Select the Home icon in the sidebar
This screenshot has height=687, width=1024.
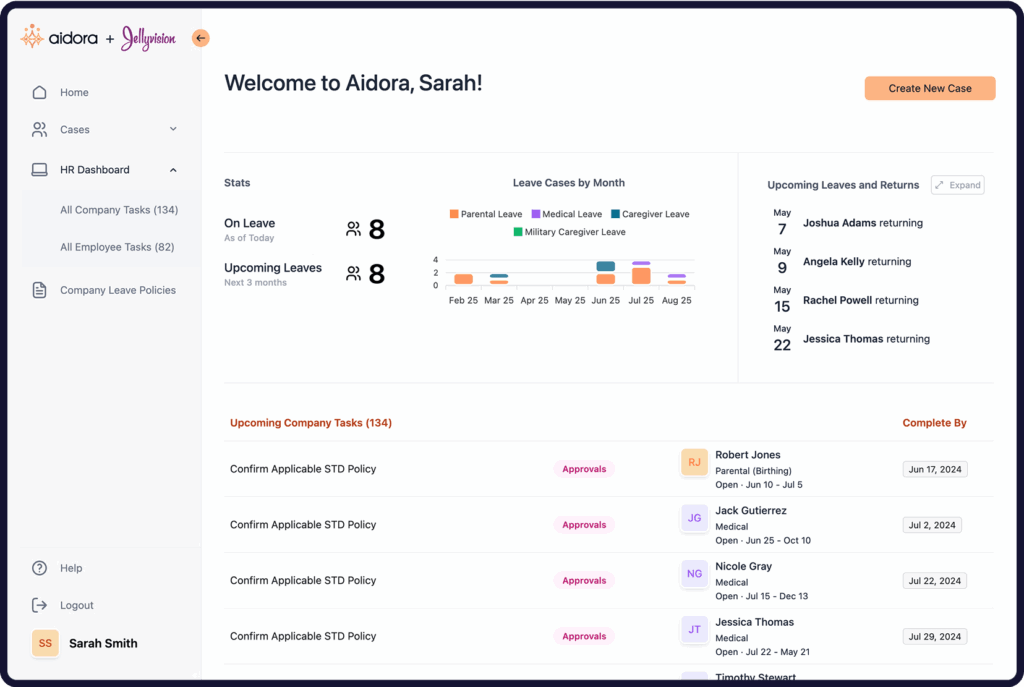40,92
